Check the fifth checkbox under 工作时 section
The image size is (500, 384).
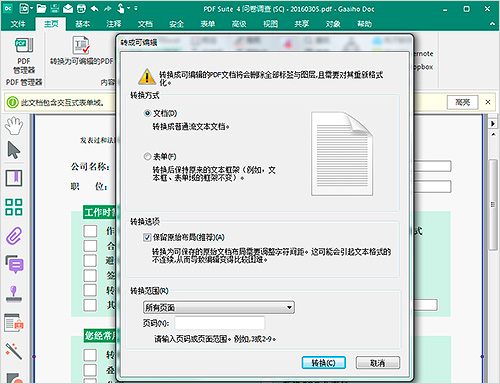point(90,290)
